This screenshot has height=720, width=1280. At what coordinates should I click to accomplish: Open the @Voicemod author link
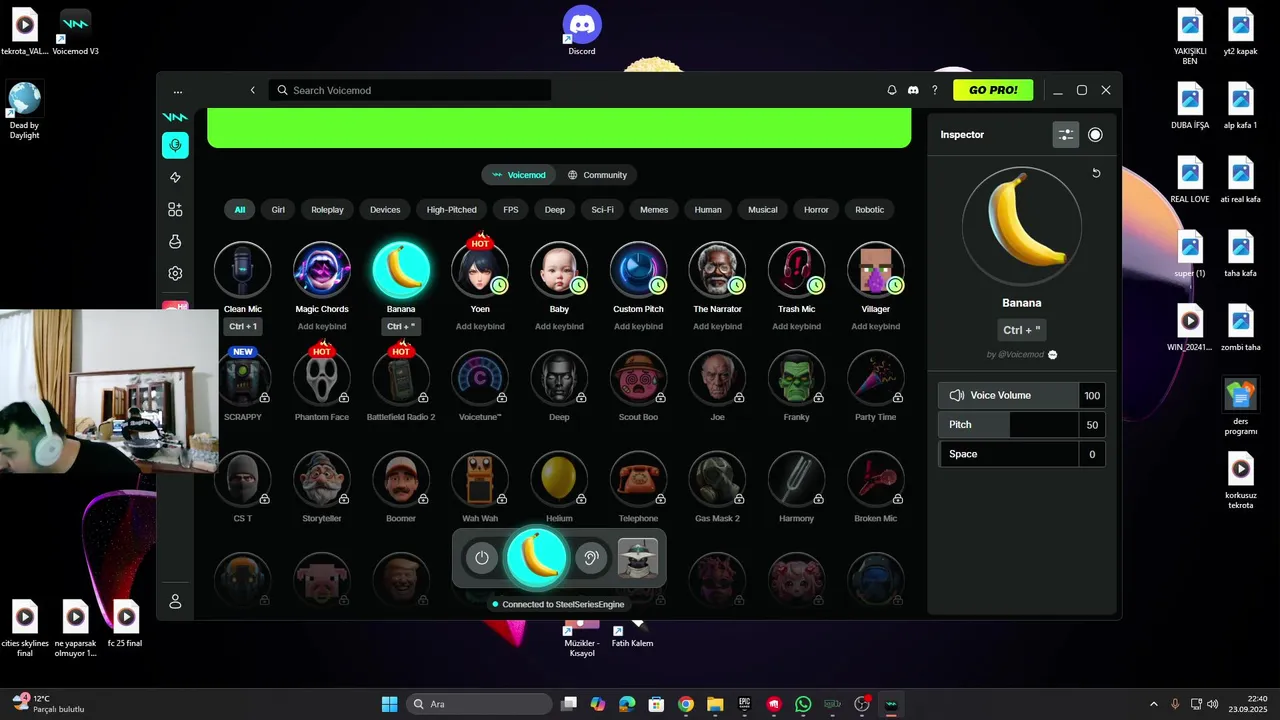coord(1022,355)
